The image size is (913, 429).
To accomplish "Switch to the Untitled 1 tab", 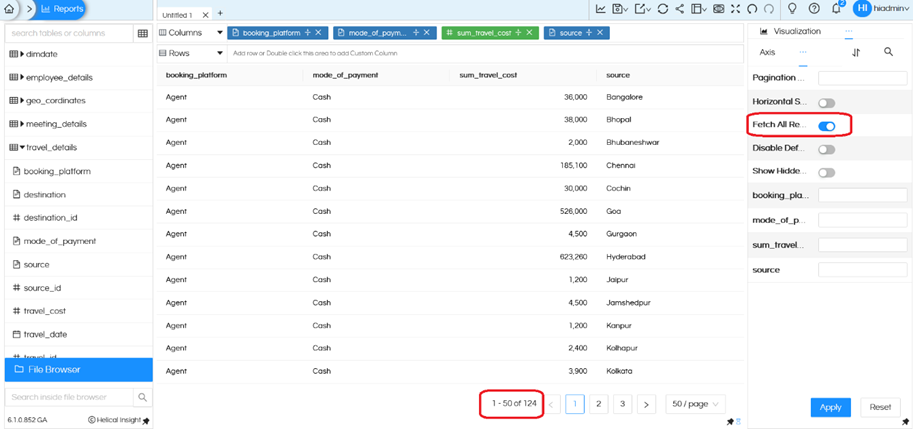I will [180, 14].
